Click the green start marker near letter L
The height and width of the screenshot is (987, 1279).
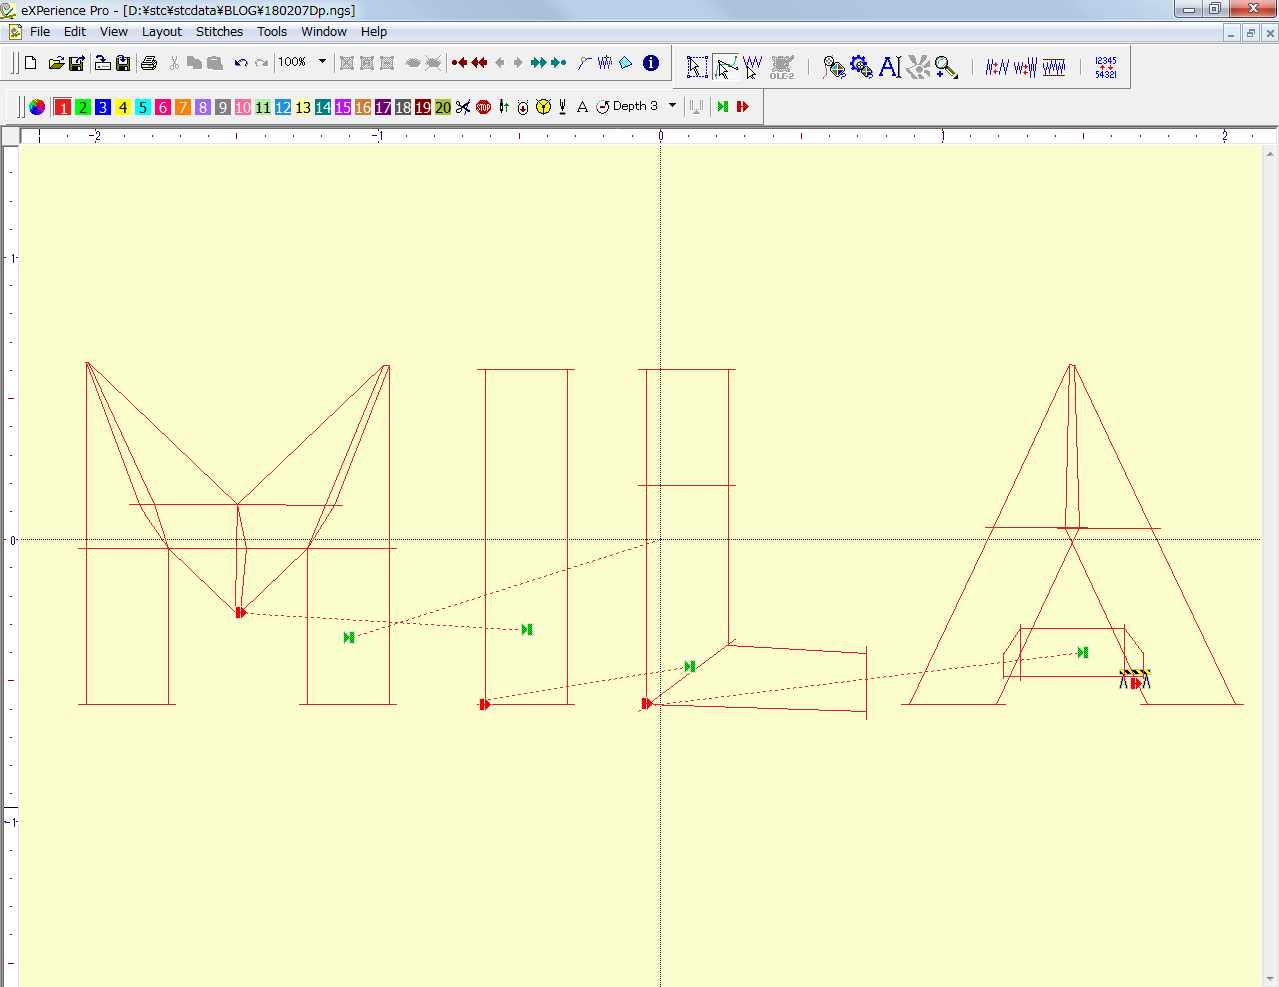(690, 666)
